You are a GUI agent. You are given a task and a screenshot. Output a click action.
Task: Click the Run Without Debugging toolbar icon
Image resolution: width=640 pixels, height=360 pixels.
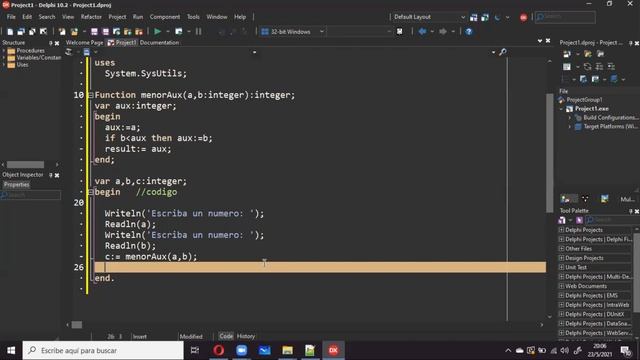[178, 31]
